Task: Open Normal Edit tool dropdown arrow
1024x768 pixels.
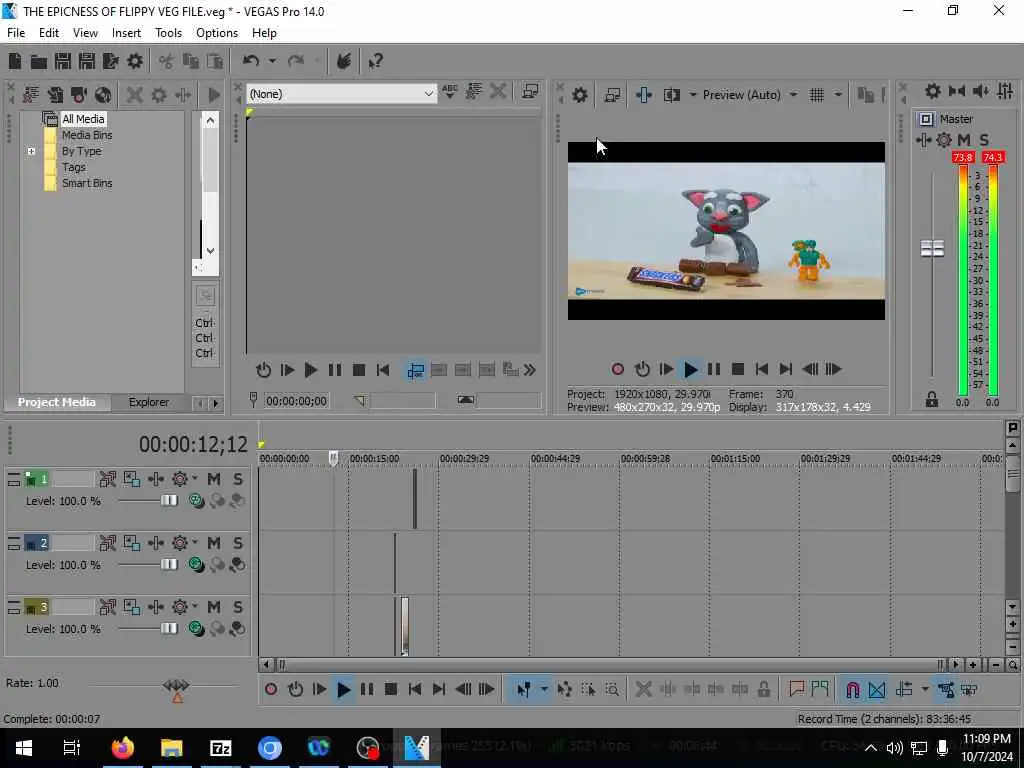Action: 543,690
